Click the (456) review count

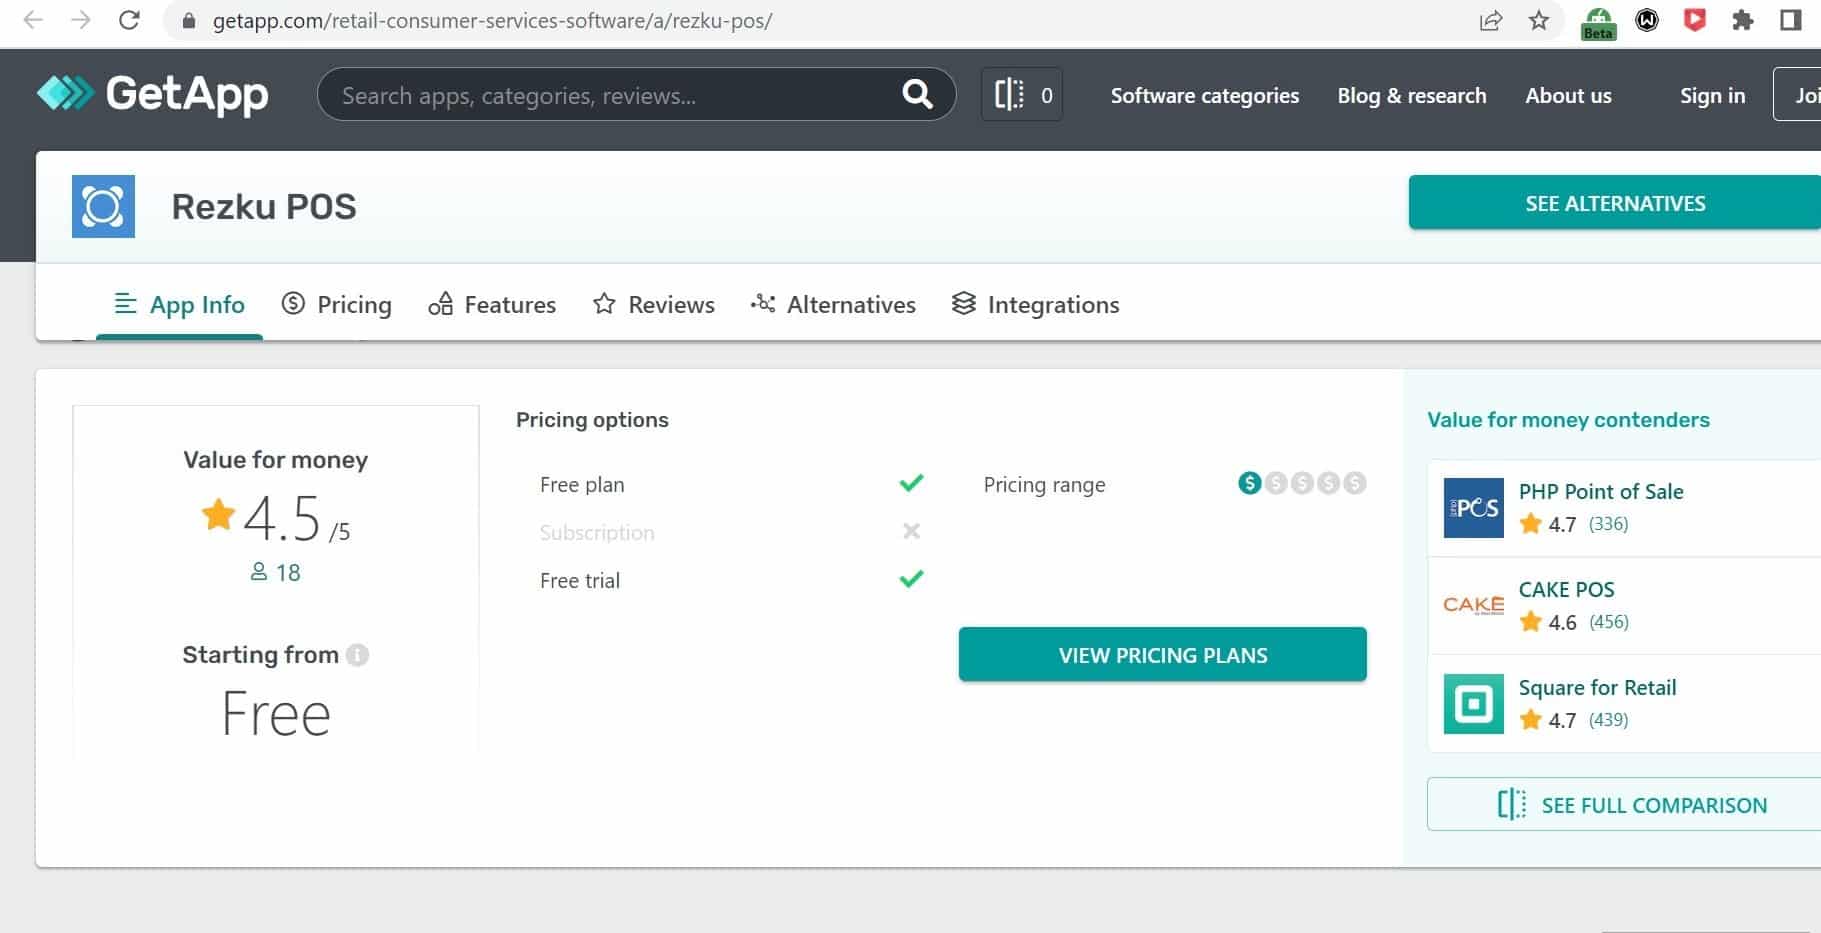1608,621
